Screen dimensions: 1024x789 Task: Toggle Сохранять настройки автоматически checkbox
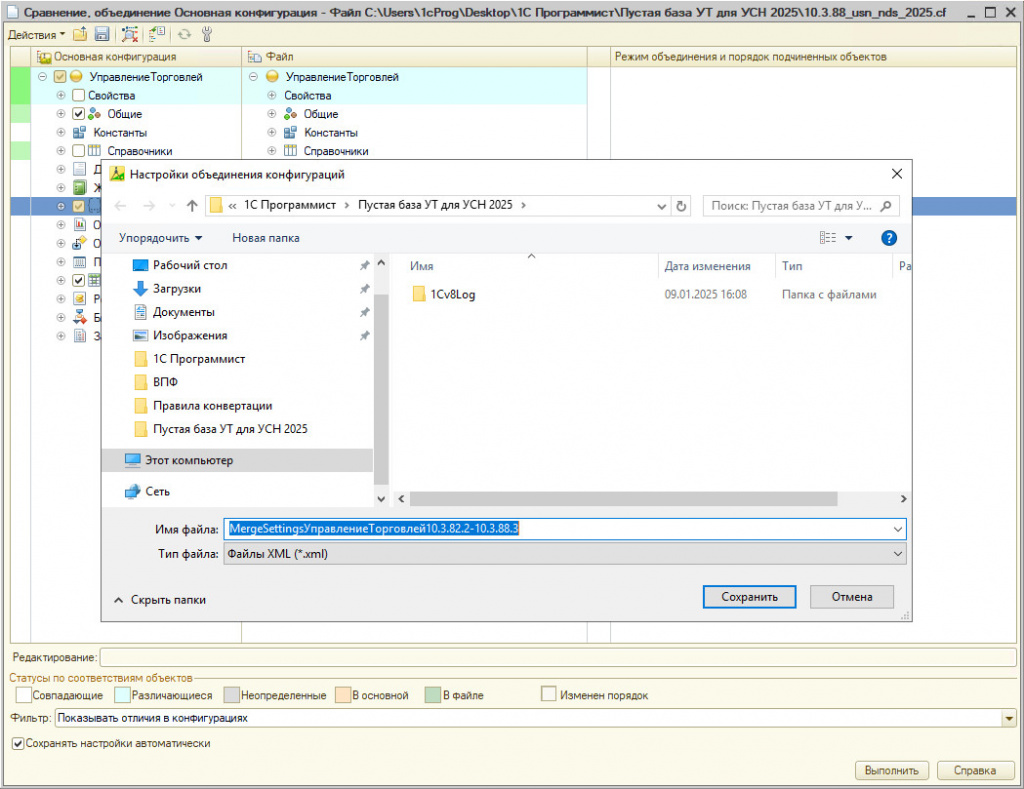pos(18,743)
